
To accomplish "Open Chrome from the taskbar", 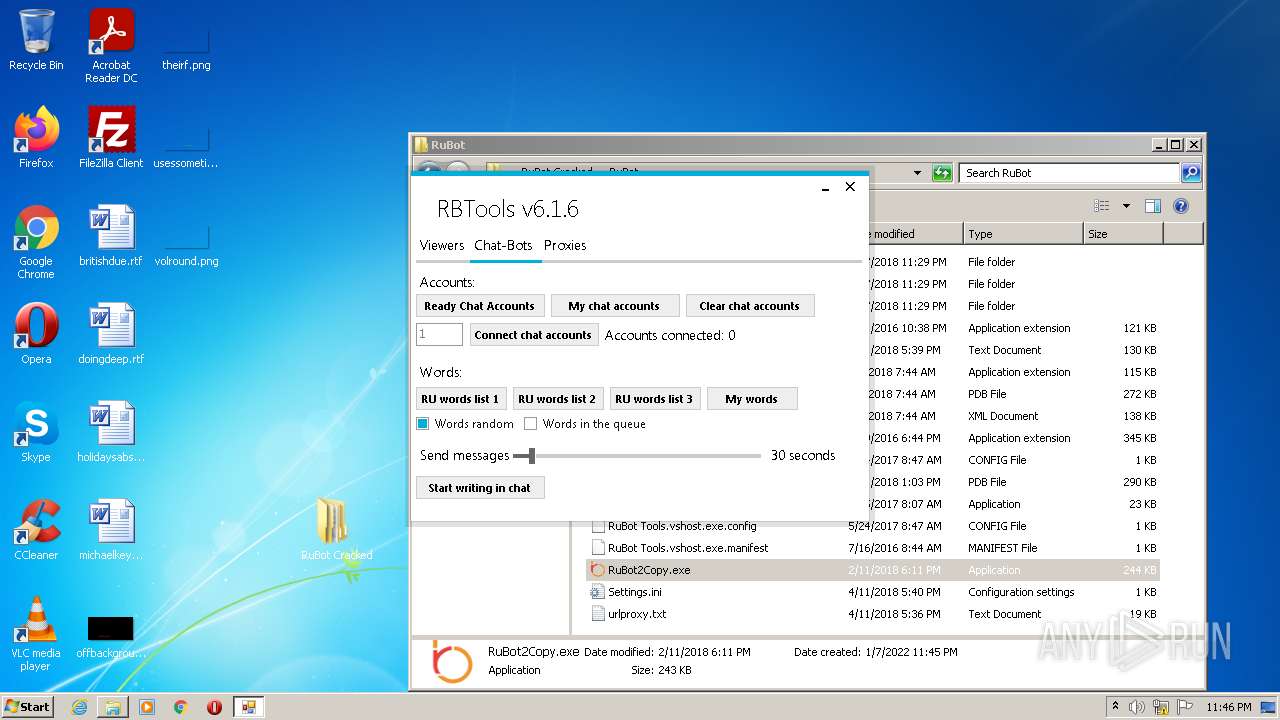I will [x=181, y=707].
